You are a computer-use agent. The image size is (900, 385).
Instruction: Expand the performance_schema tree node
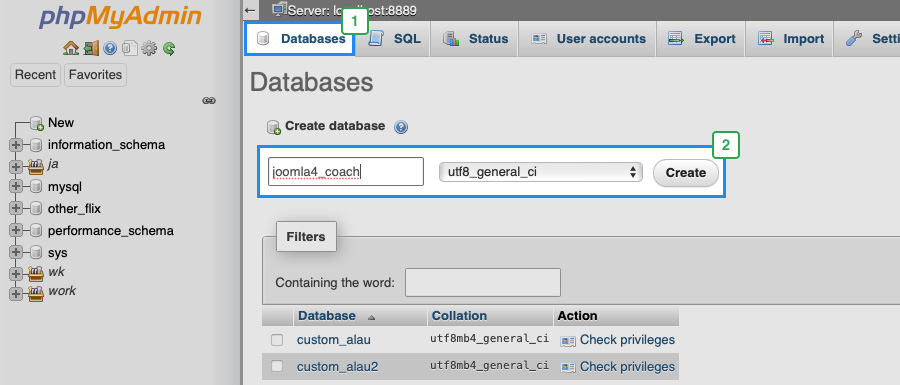[x=16, y=231]
